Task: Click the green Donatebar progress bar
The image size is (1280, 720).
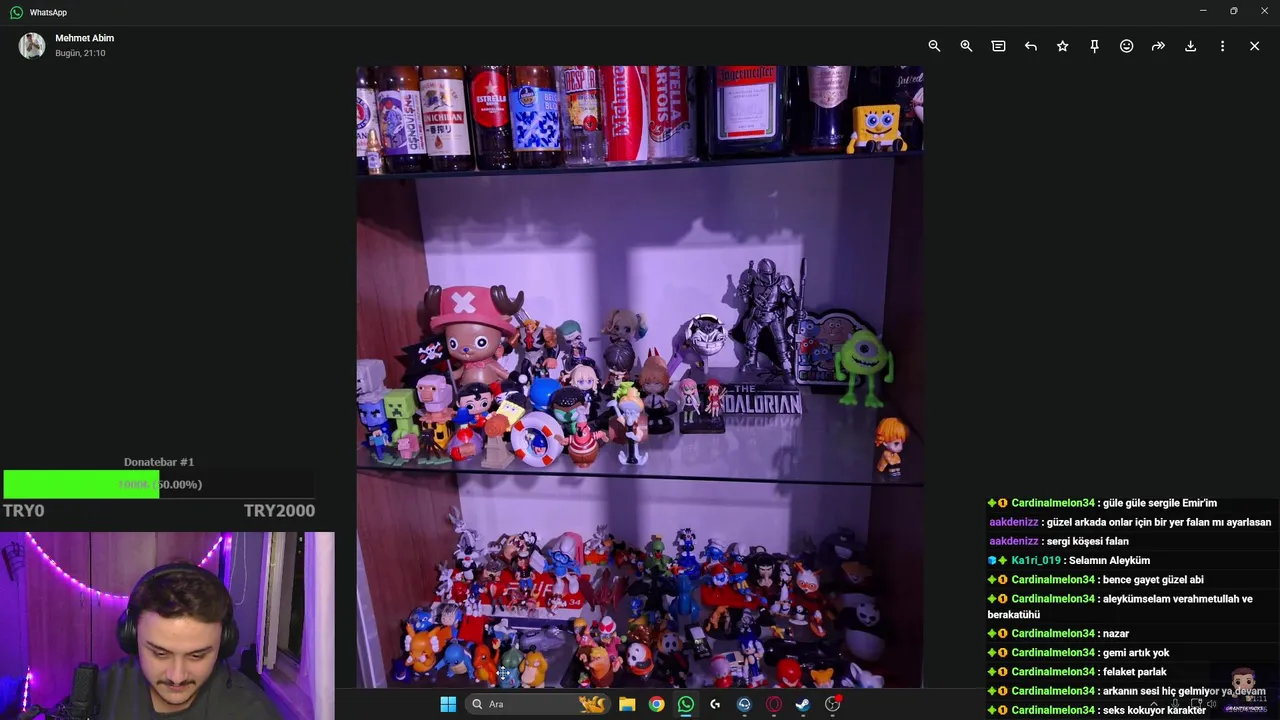Action: [x=81, y=484]
